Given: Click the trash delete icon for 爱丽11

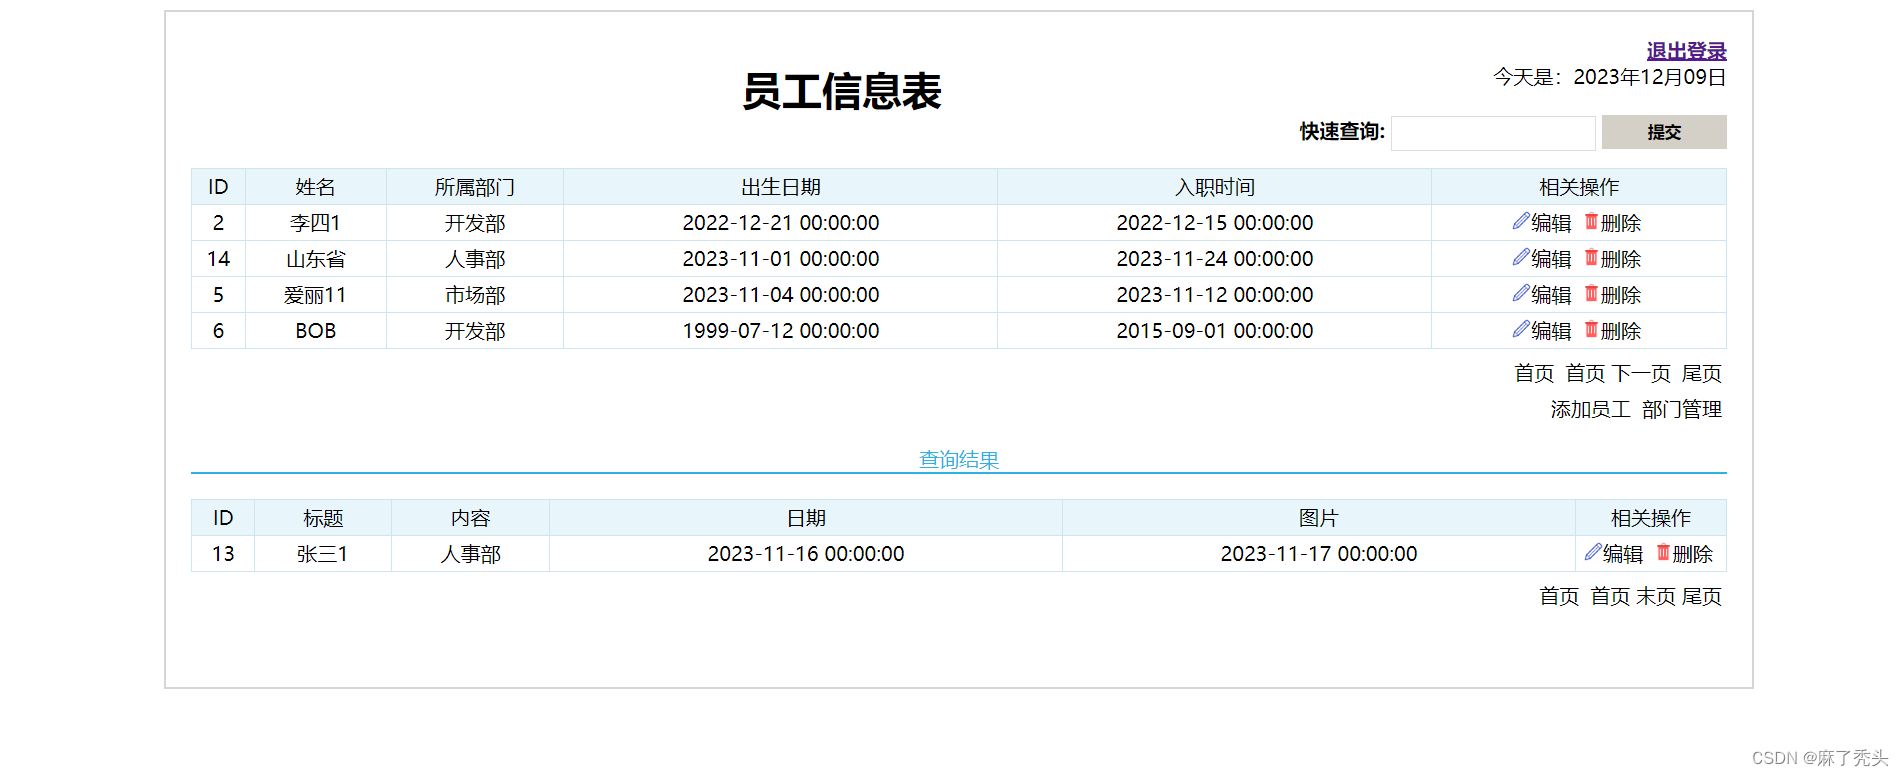Looking at the screenshot, I should click(1591, 293).
